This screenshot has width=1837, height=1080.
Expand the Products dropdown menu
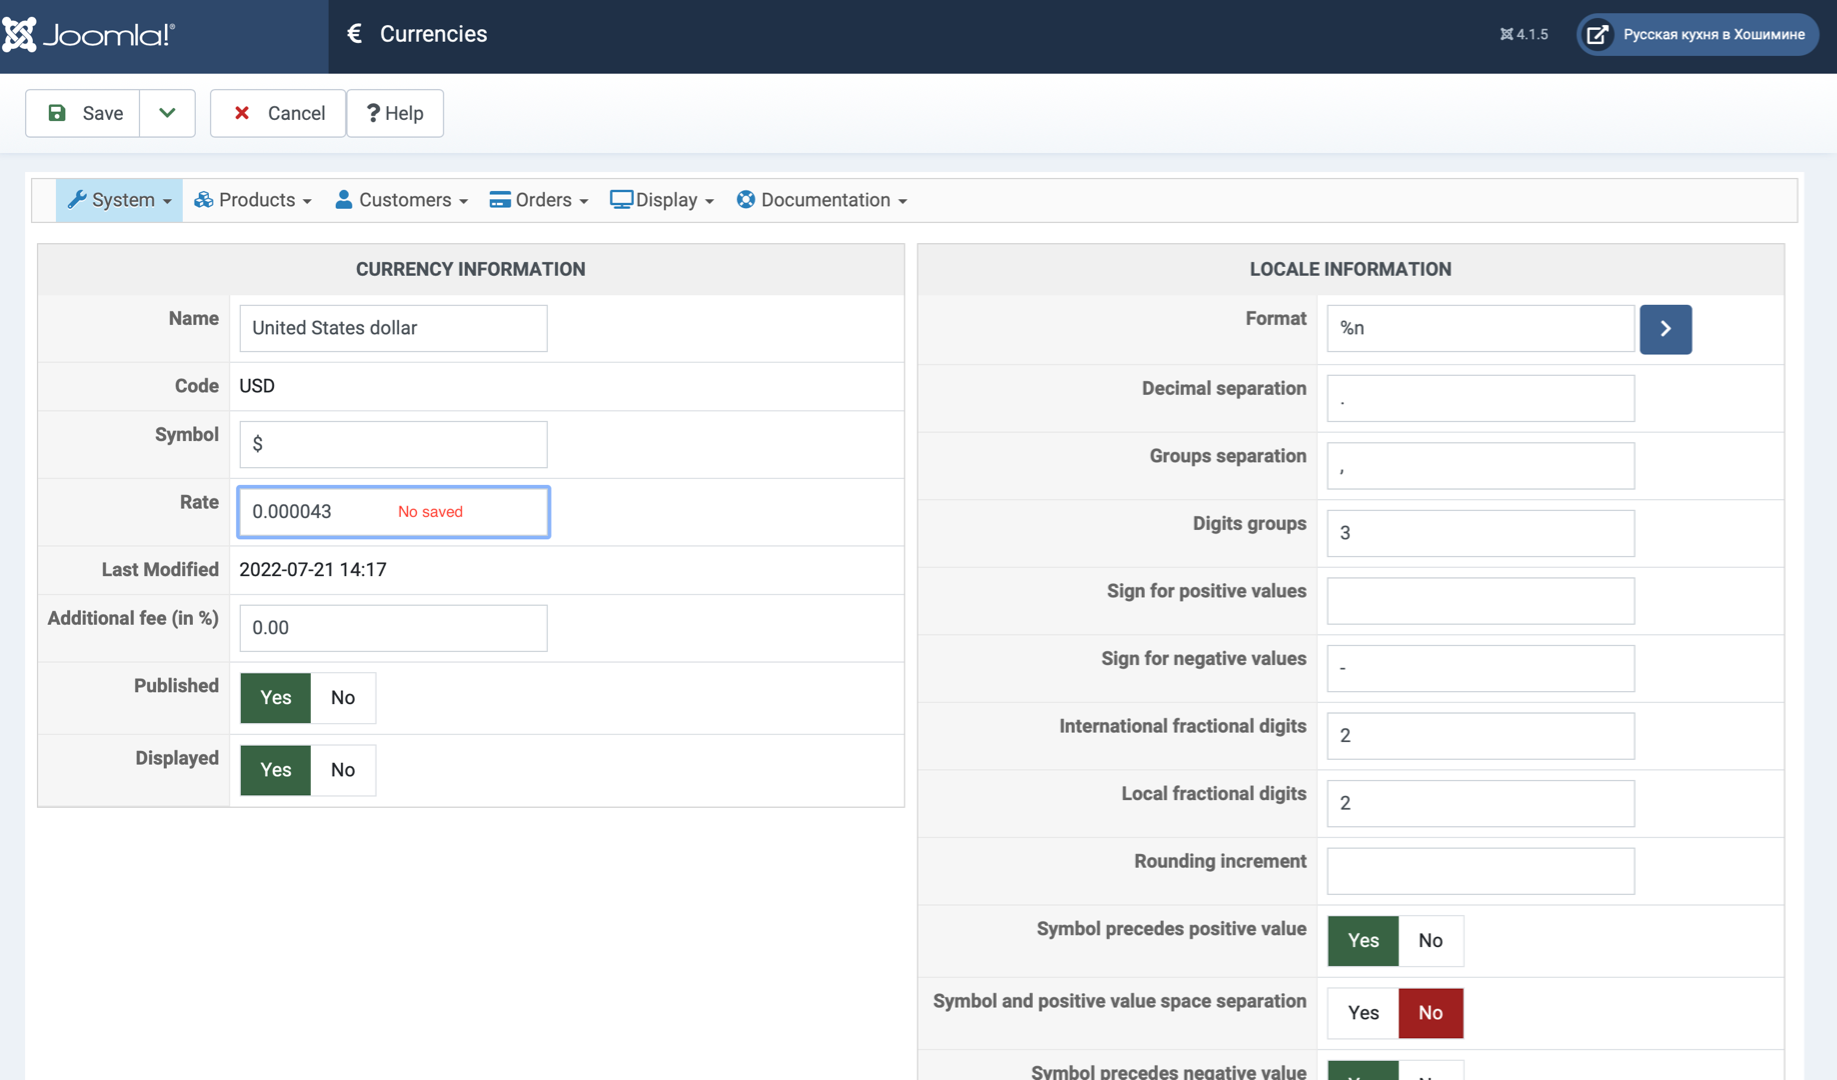pyautogui.click(x=253, y=200)
